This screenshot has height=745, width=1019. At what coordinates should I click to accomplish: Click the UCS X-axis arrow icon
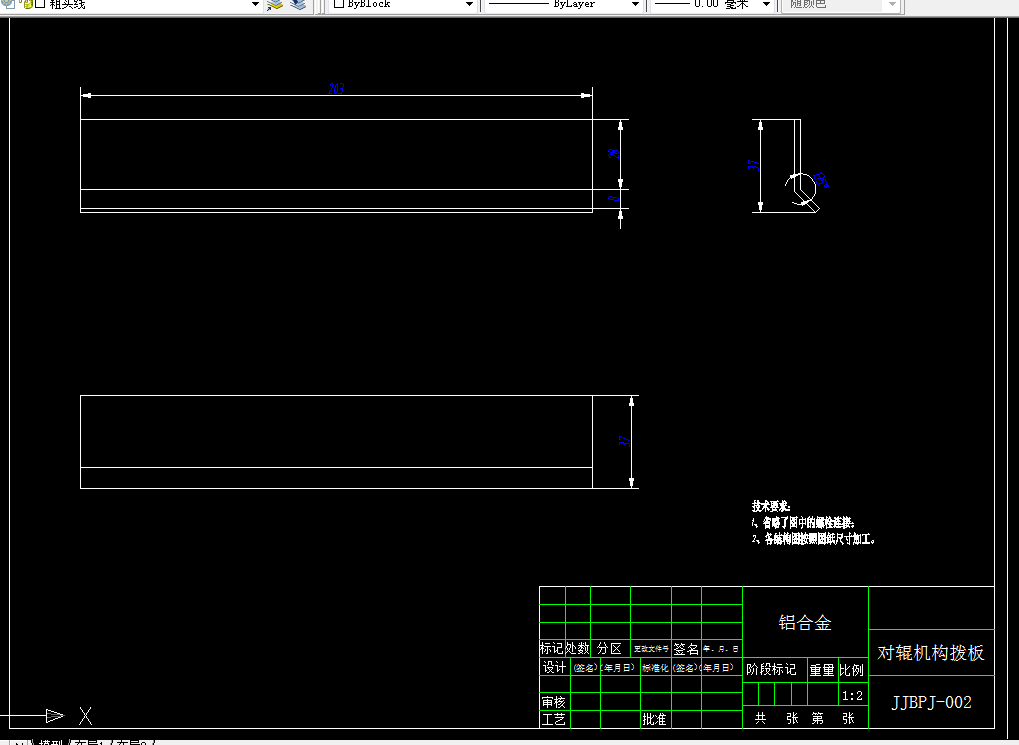(55, 716)
